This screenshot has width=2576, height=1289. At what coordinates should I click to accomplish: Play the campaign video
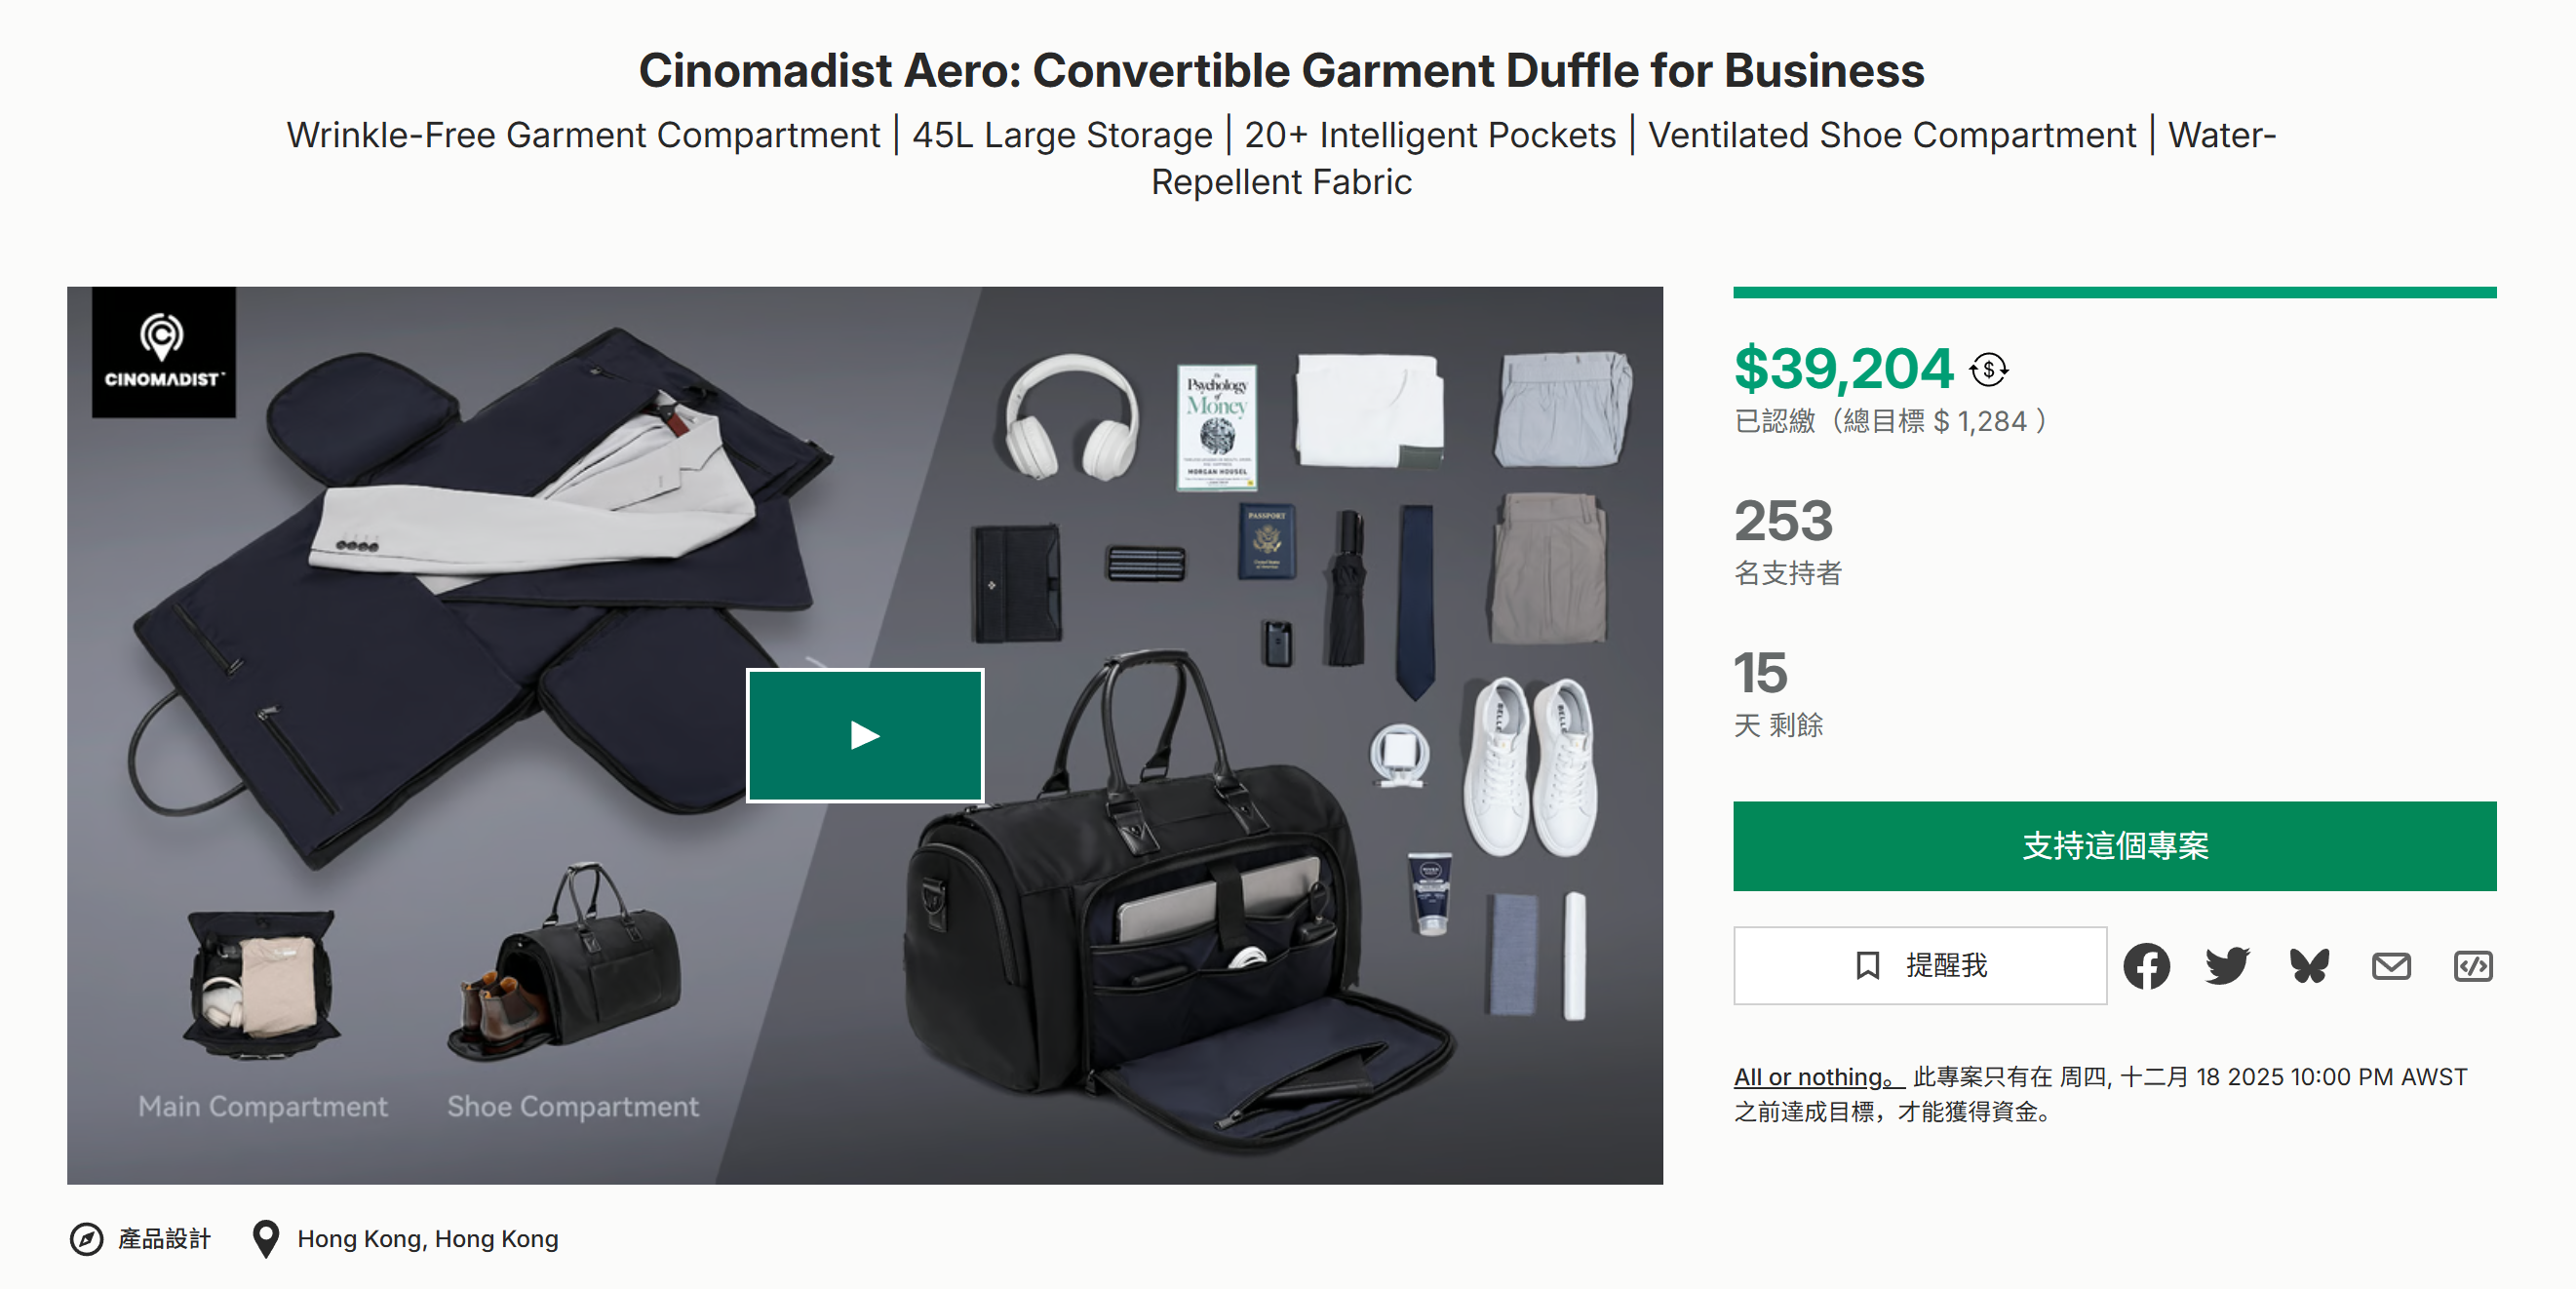tap(864, 735)
